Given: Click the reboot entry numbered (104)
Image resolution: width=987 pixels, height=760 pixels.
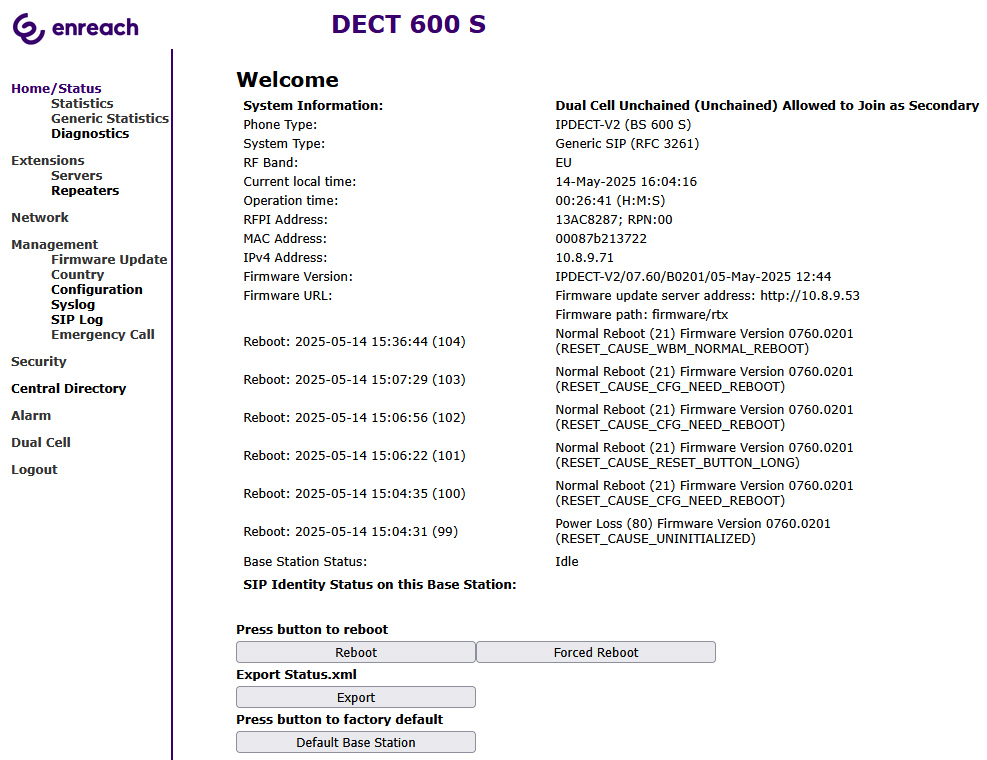Looking at the screenshot, I should pos(354,342).
